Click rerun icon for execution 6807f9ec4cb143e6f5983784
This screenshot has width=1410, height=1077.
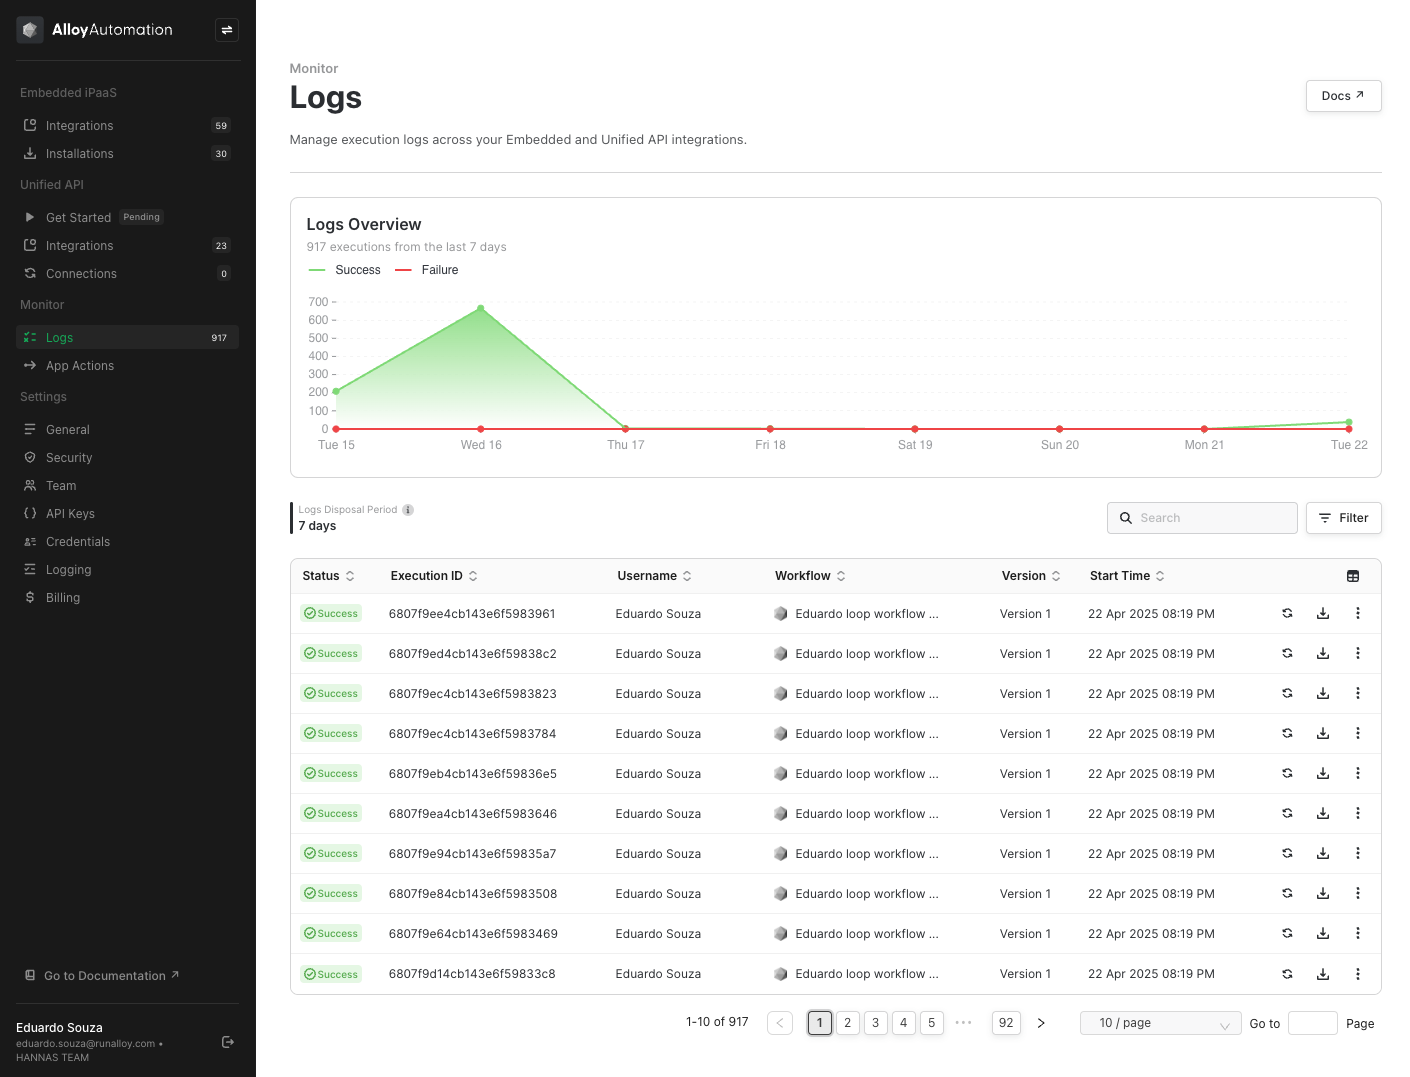pyautogui.click(x=1287, y=733)
